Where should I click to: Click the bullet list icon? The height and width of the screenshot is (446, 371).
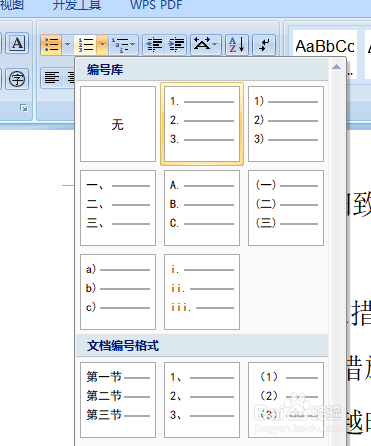tap(51, 44)
